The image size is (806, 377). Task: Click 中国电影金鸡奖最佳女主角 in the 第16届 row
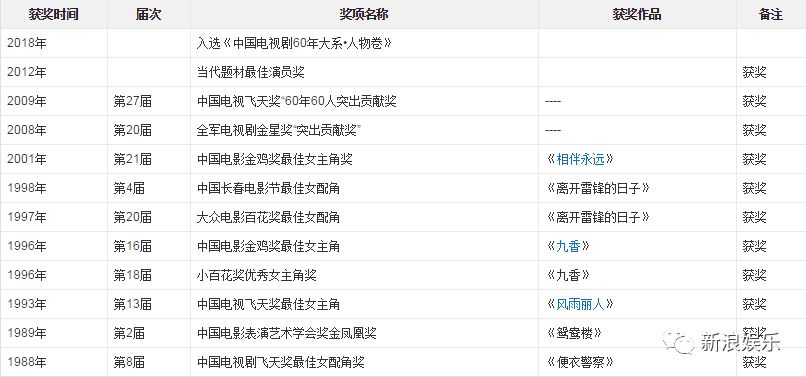268,246
